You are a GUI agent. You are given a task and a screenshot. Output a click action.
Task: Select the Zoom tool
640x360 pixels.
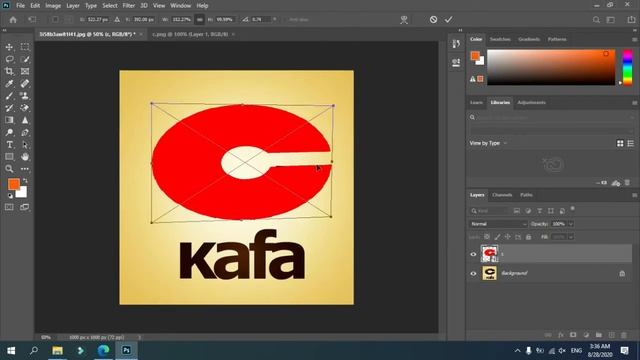[x=9, y=169]
